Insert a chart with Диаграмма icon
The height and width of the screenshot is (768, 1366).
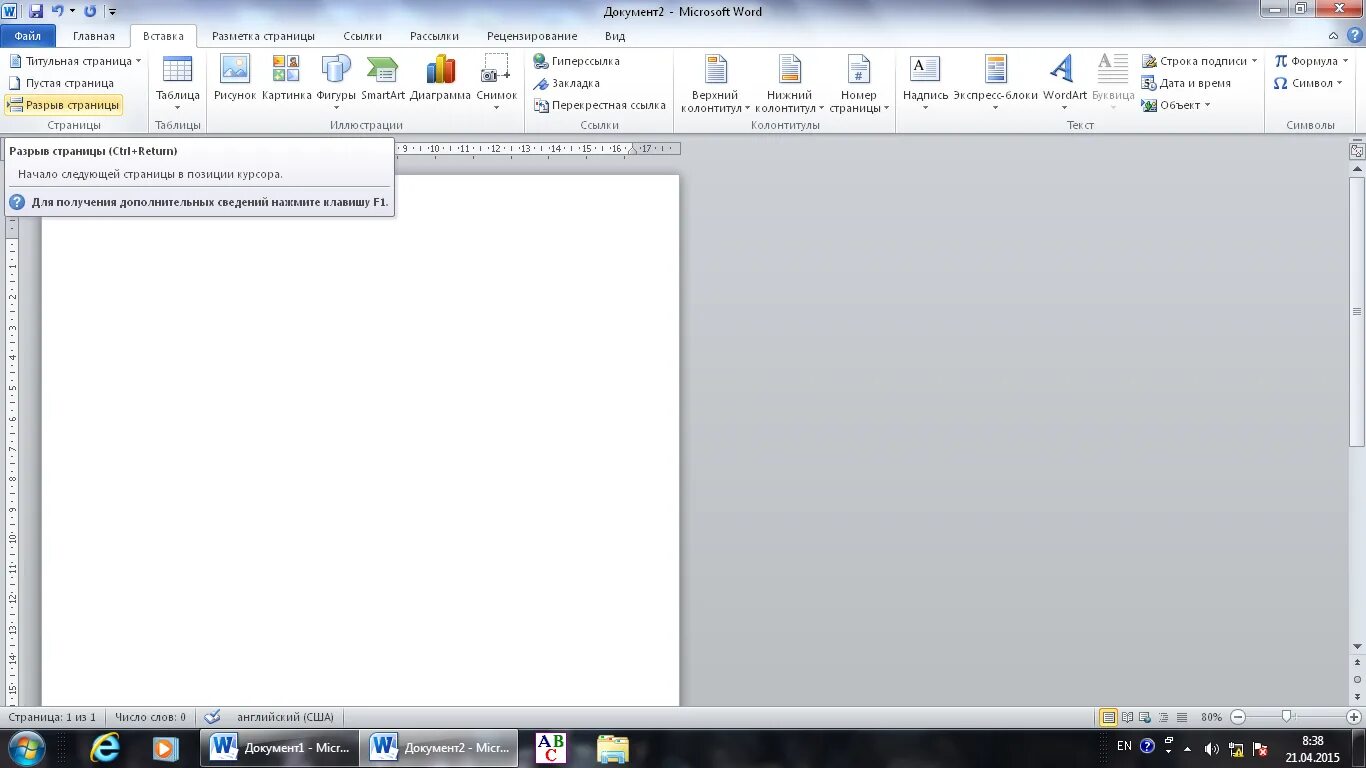point(440,78)
